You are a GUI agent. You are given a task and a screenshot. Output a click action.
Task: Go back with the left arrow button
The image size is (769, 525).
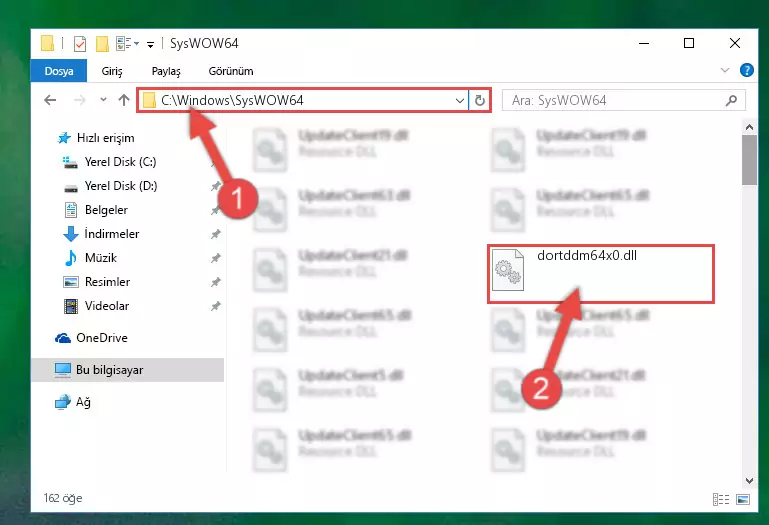click(x=50, y=101)
